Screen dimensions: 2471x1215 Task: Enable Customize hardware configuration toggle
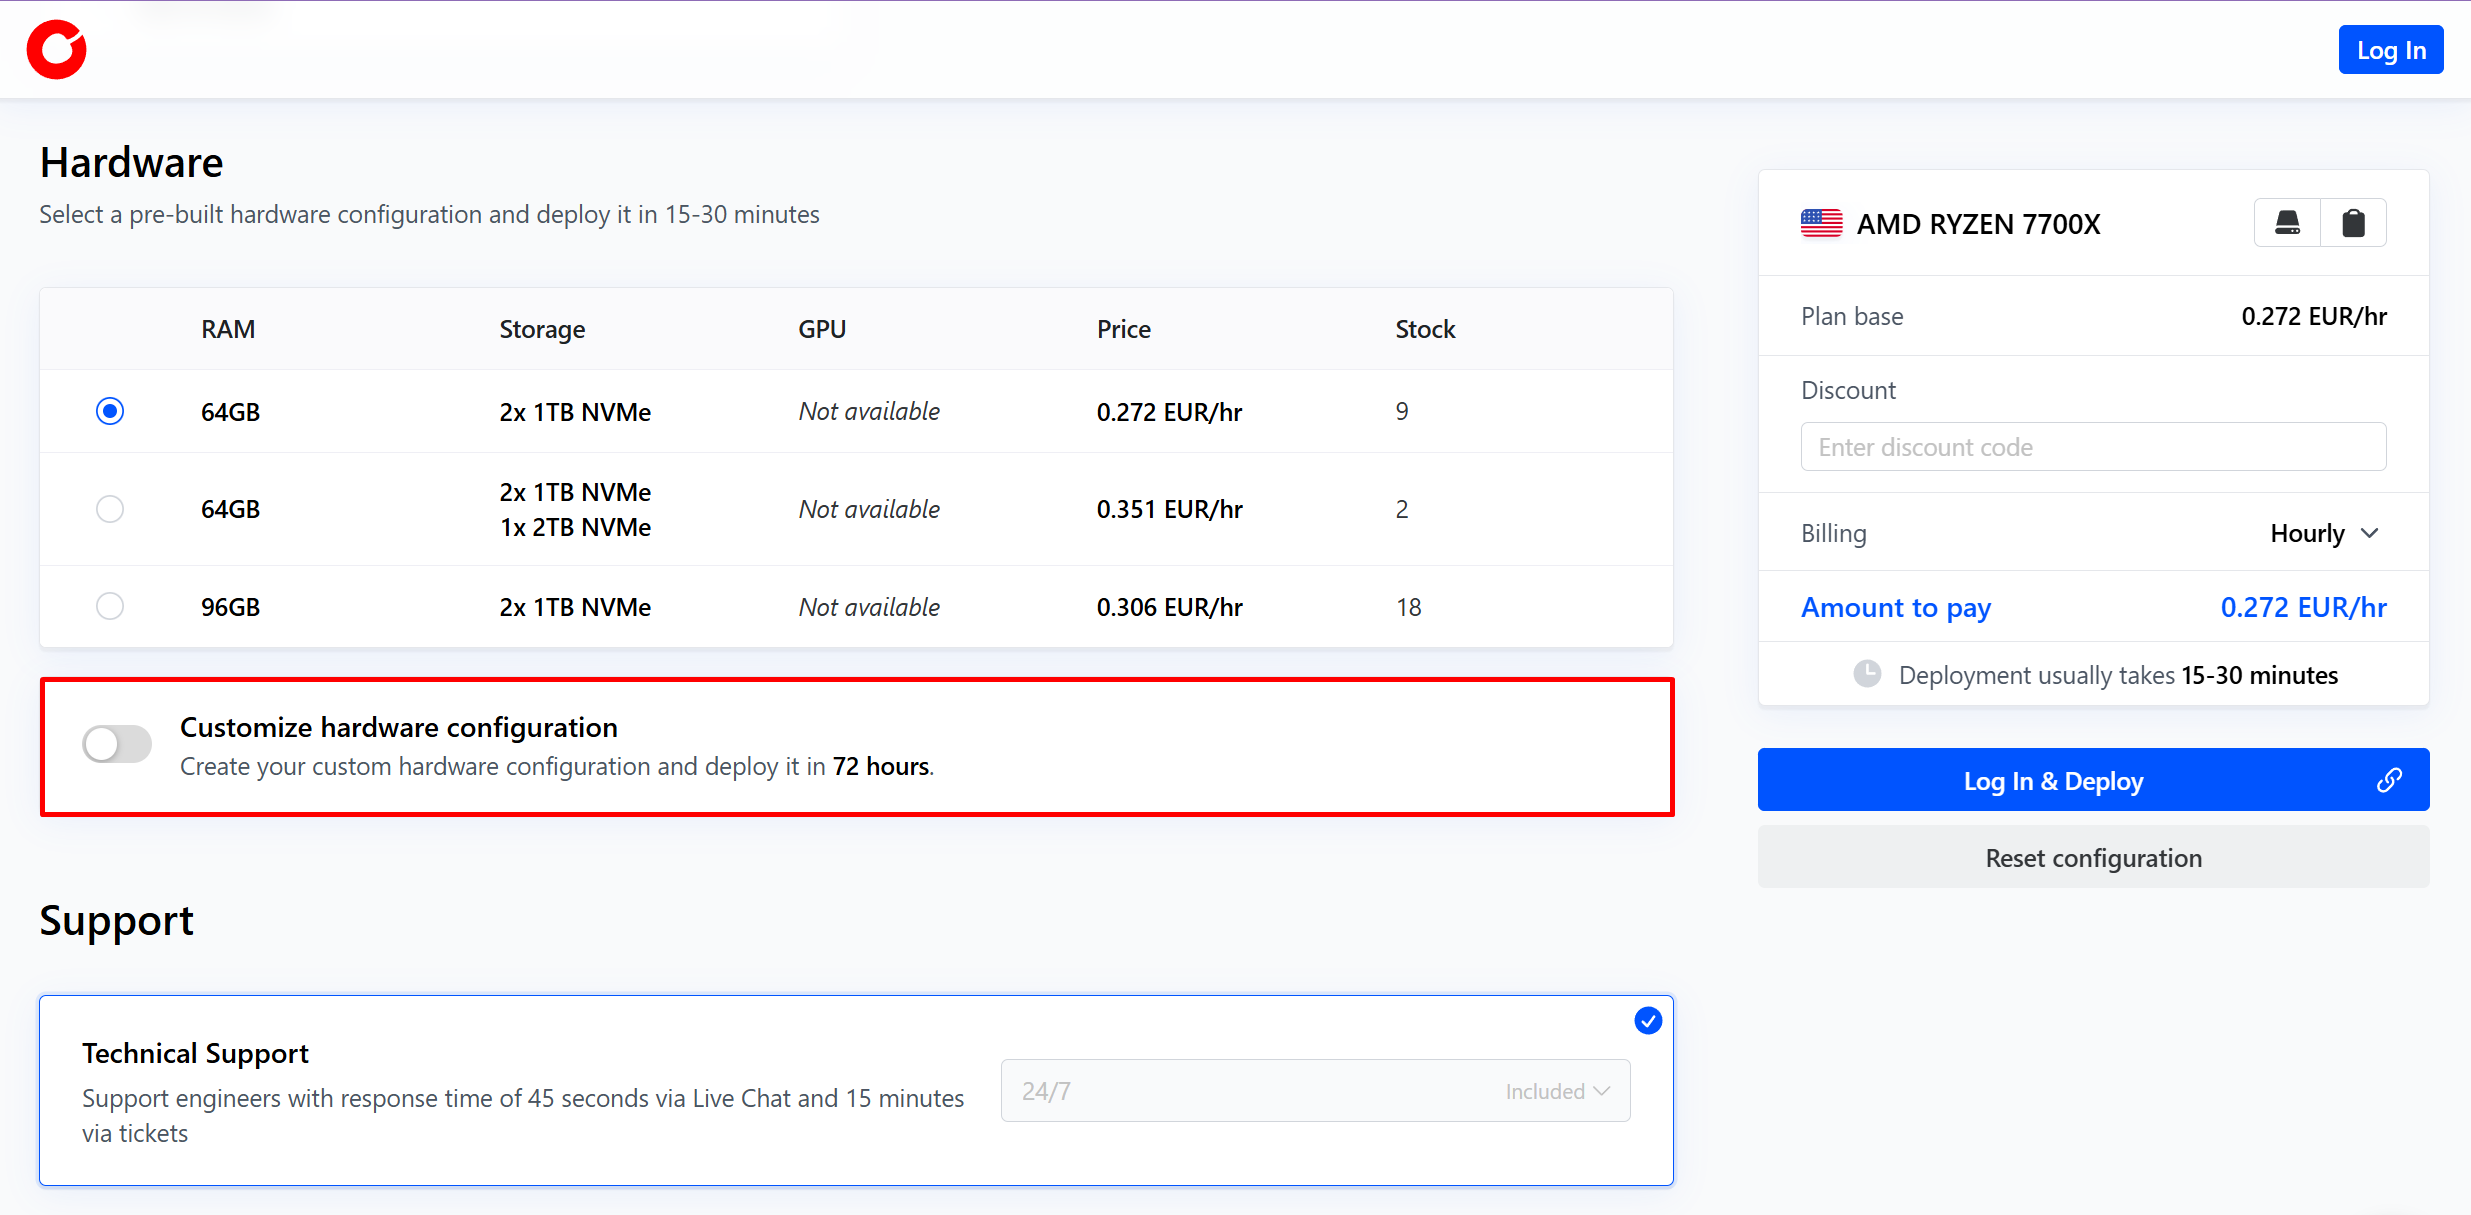click(x=117, y=744)
